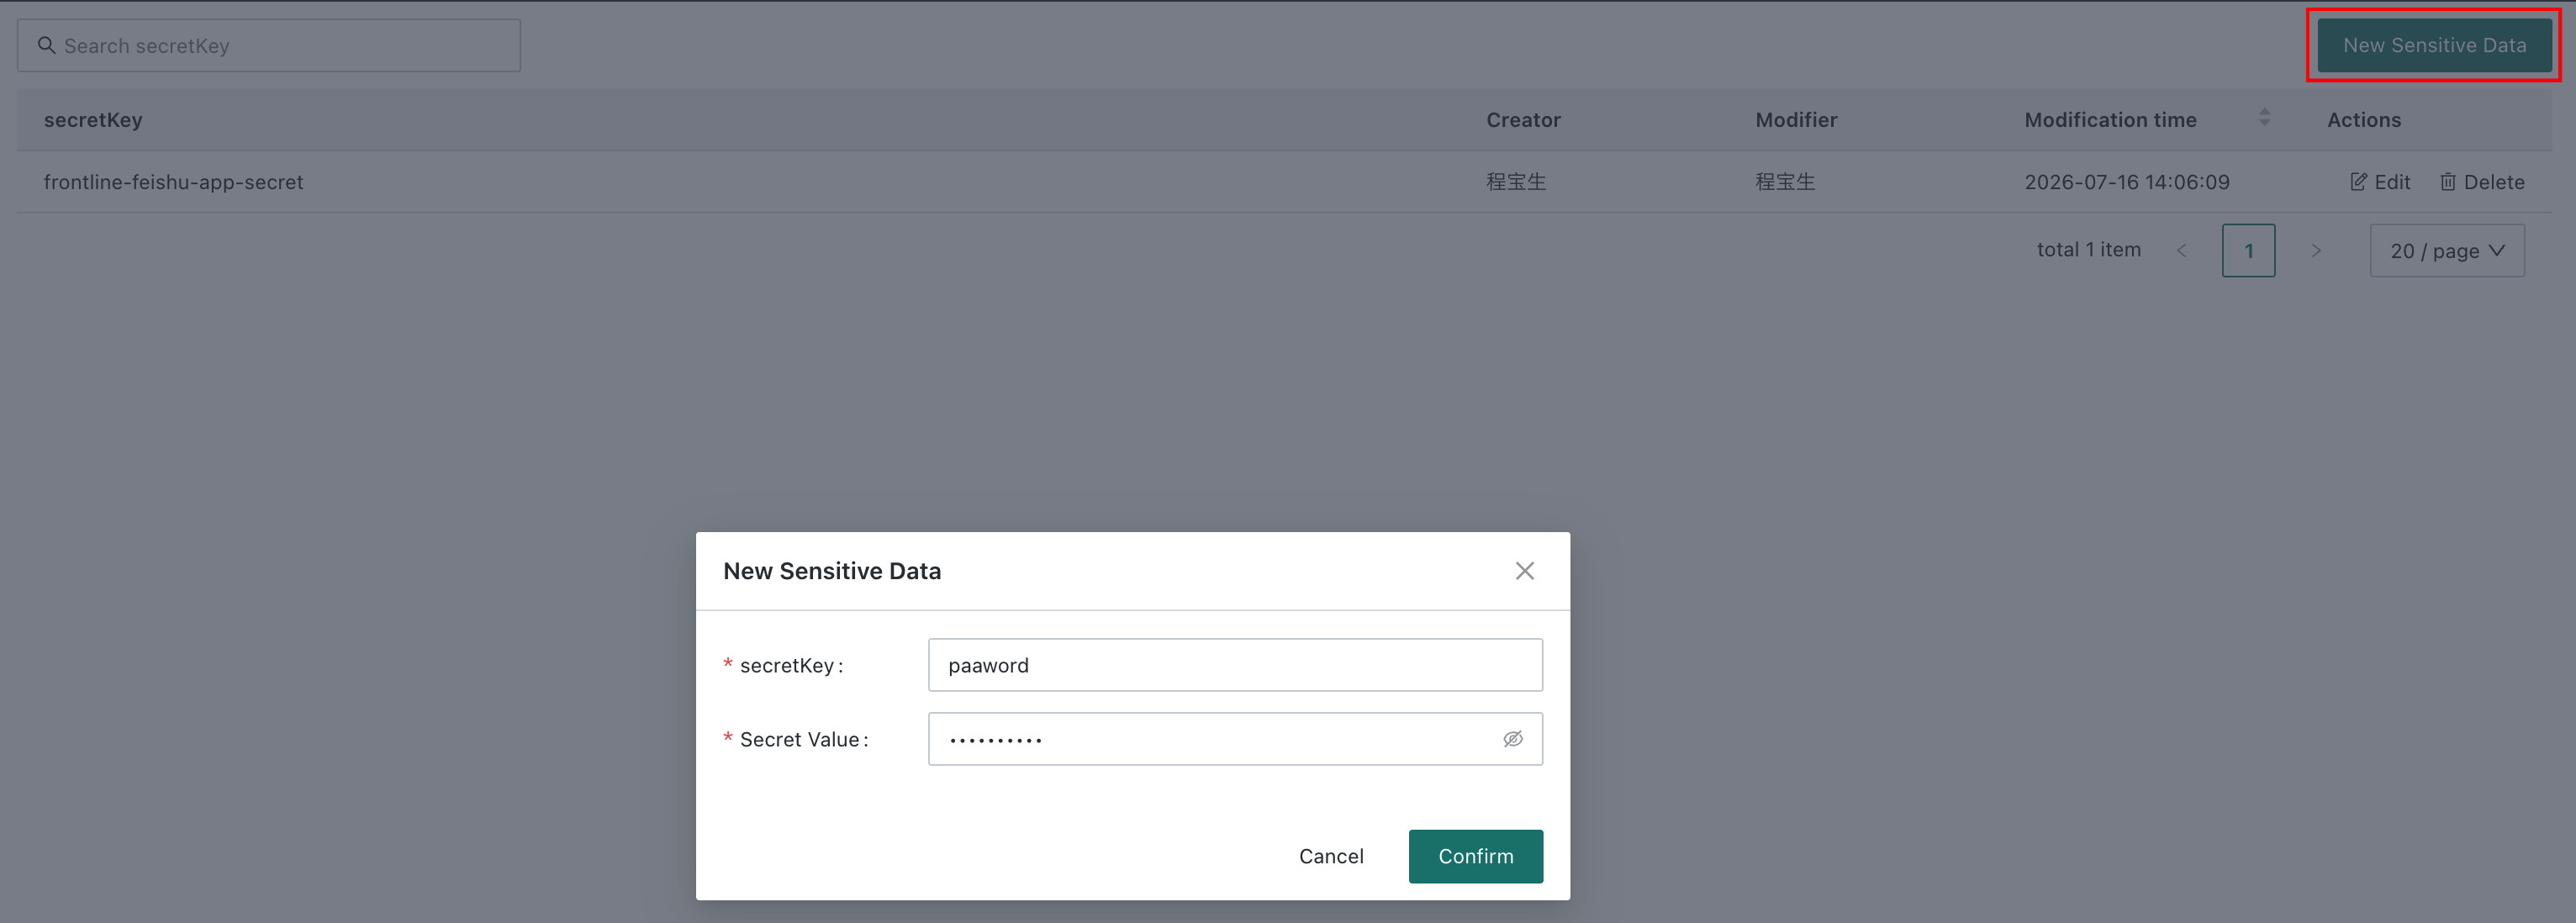The image size is (2576, 923).
Task: Sort by Modification time arrows
Action: pyautogui.click(x=2264, y=118)
